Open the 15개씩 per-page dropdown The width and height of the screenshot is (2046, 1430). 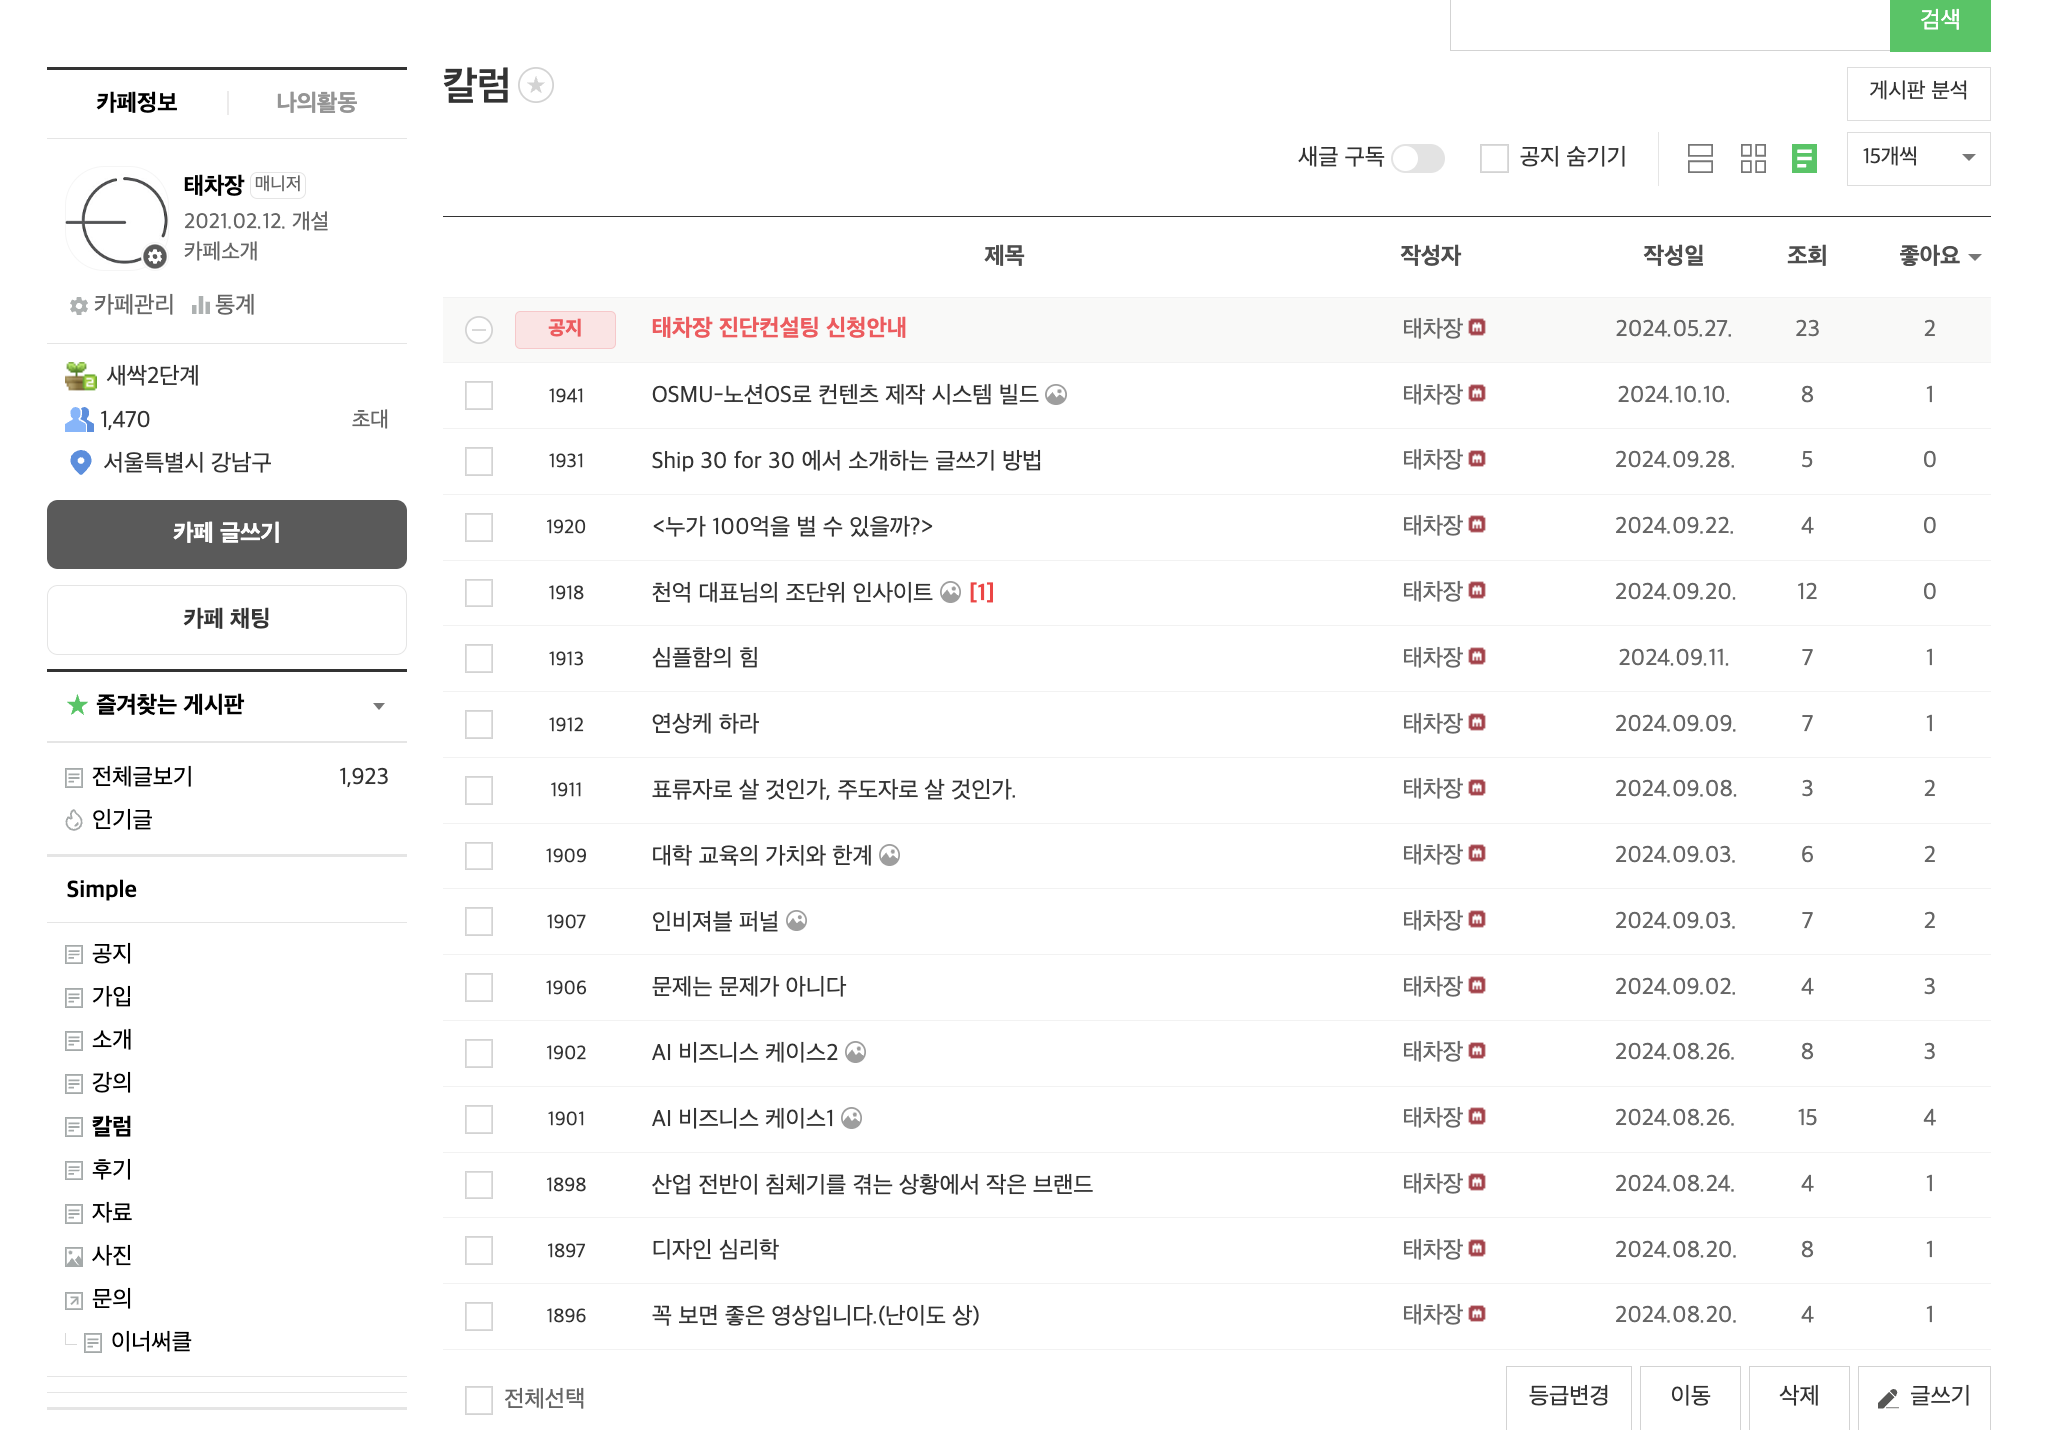(x=1918, y=158)
